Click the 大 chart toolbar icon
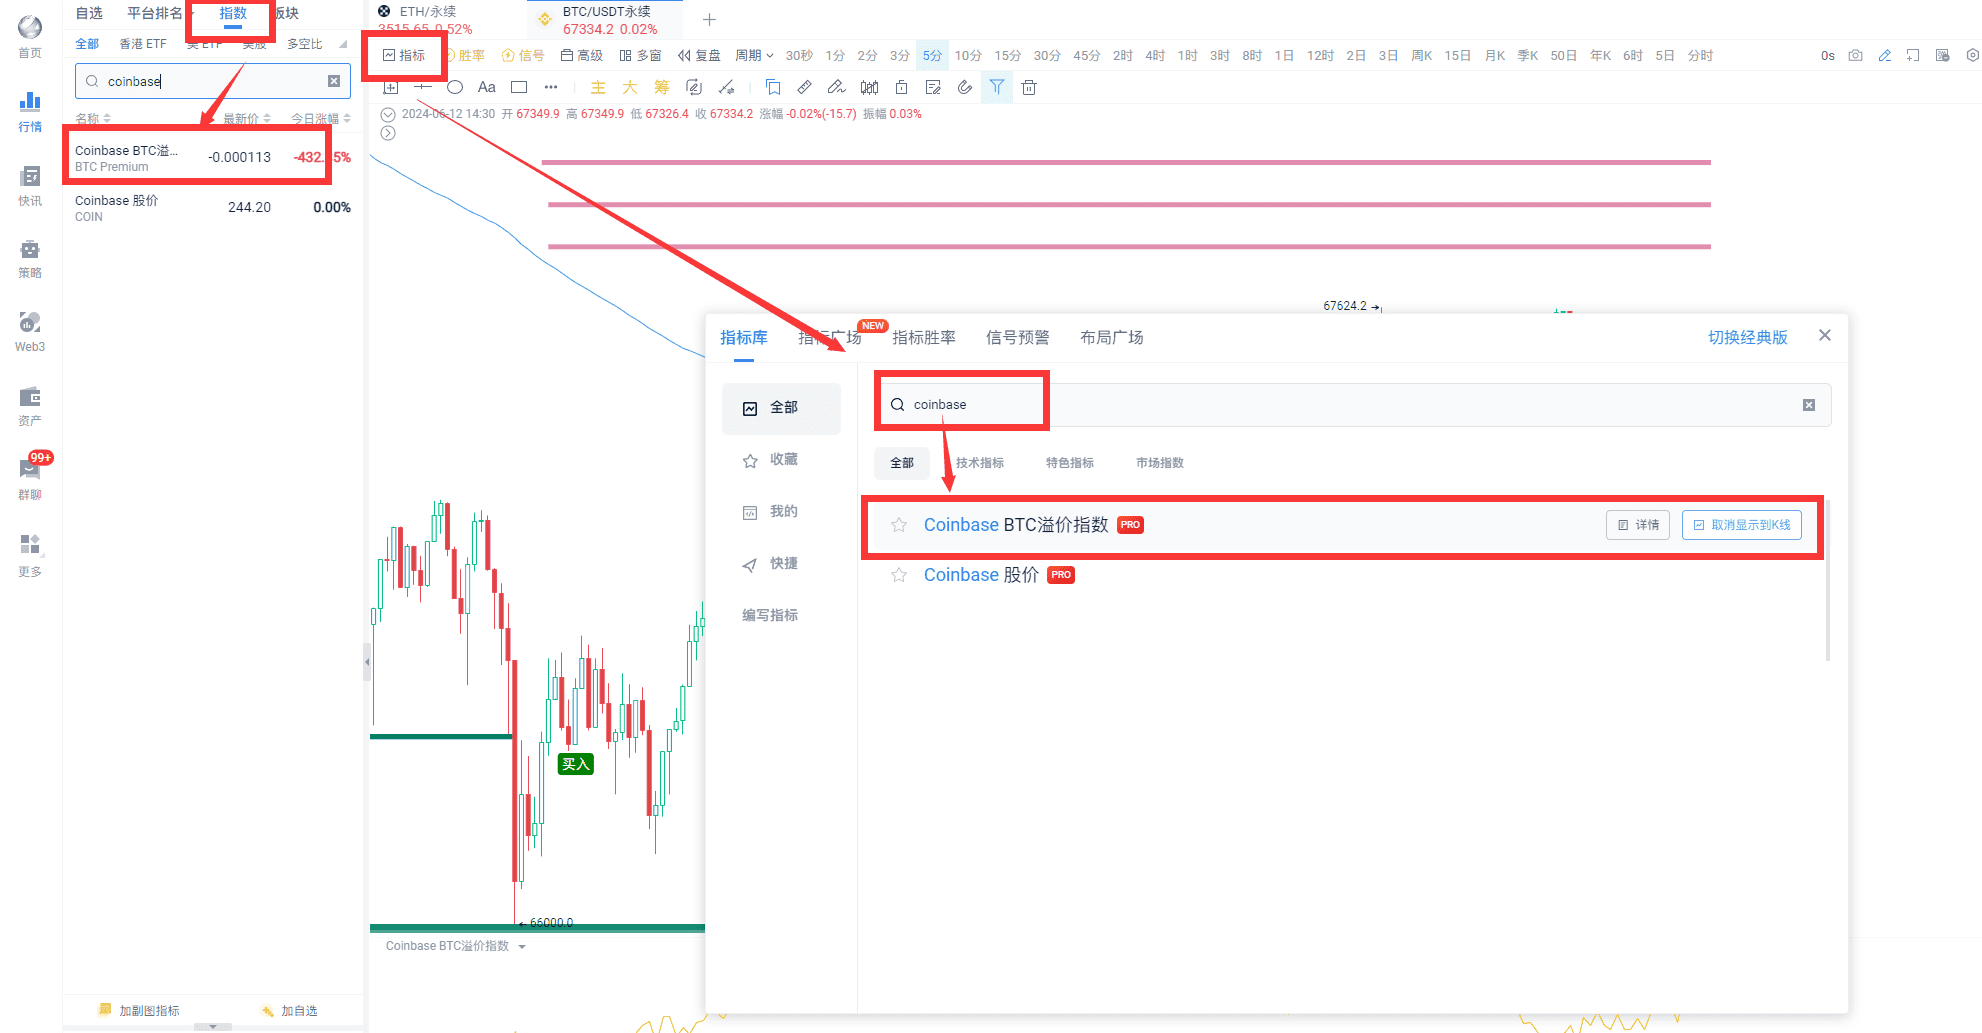The width and height of the screenshot is (1982, 1033). [630, 87]
